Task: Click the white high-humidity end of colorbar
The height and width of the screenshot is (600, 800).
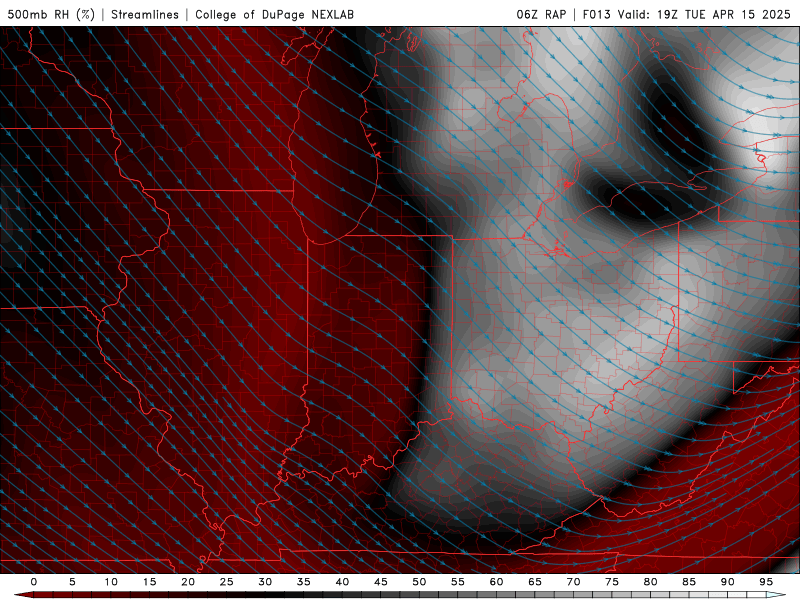Action: [776, 595]
